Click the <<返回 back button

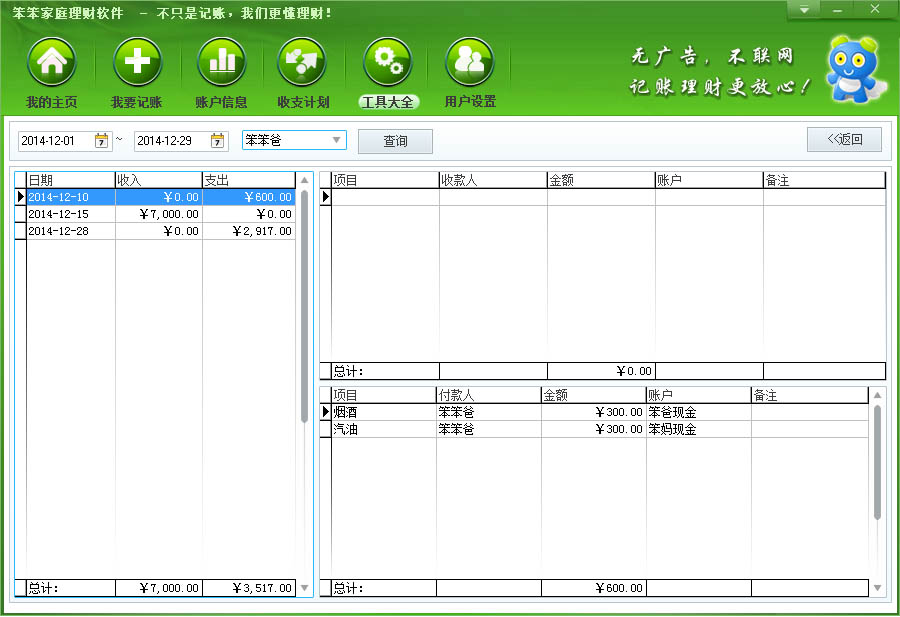tap(844, 139)
